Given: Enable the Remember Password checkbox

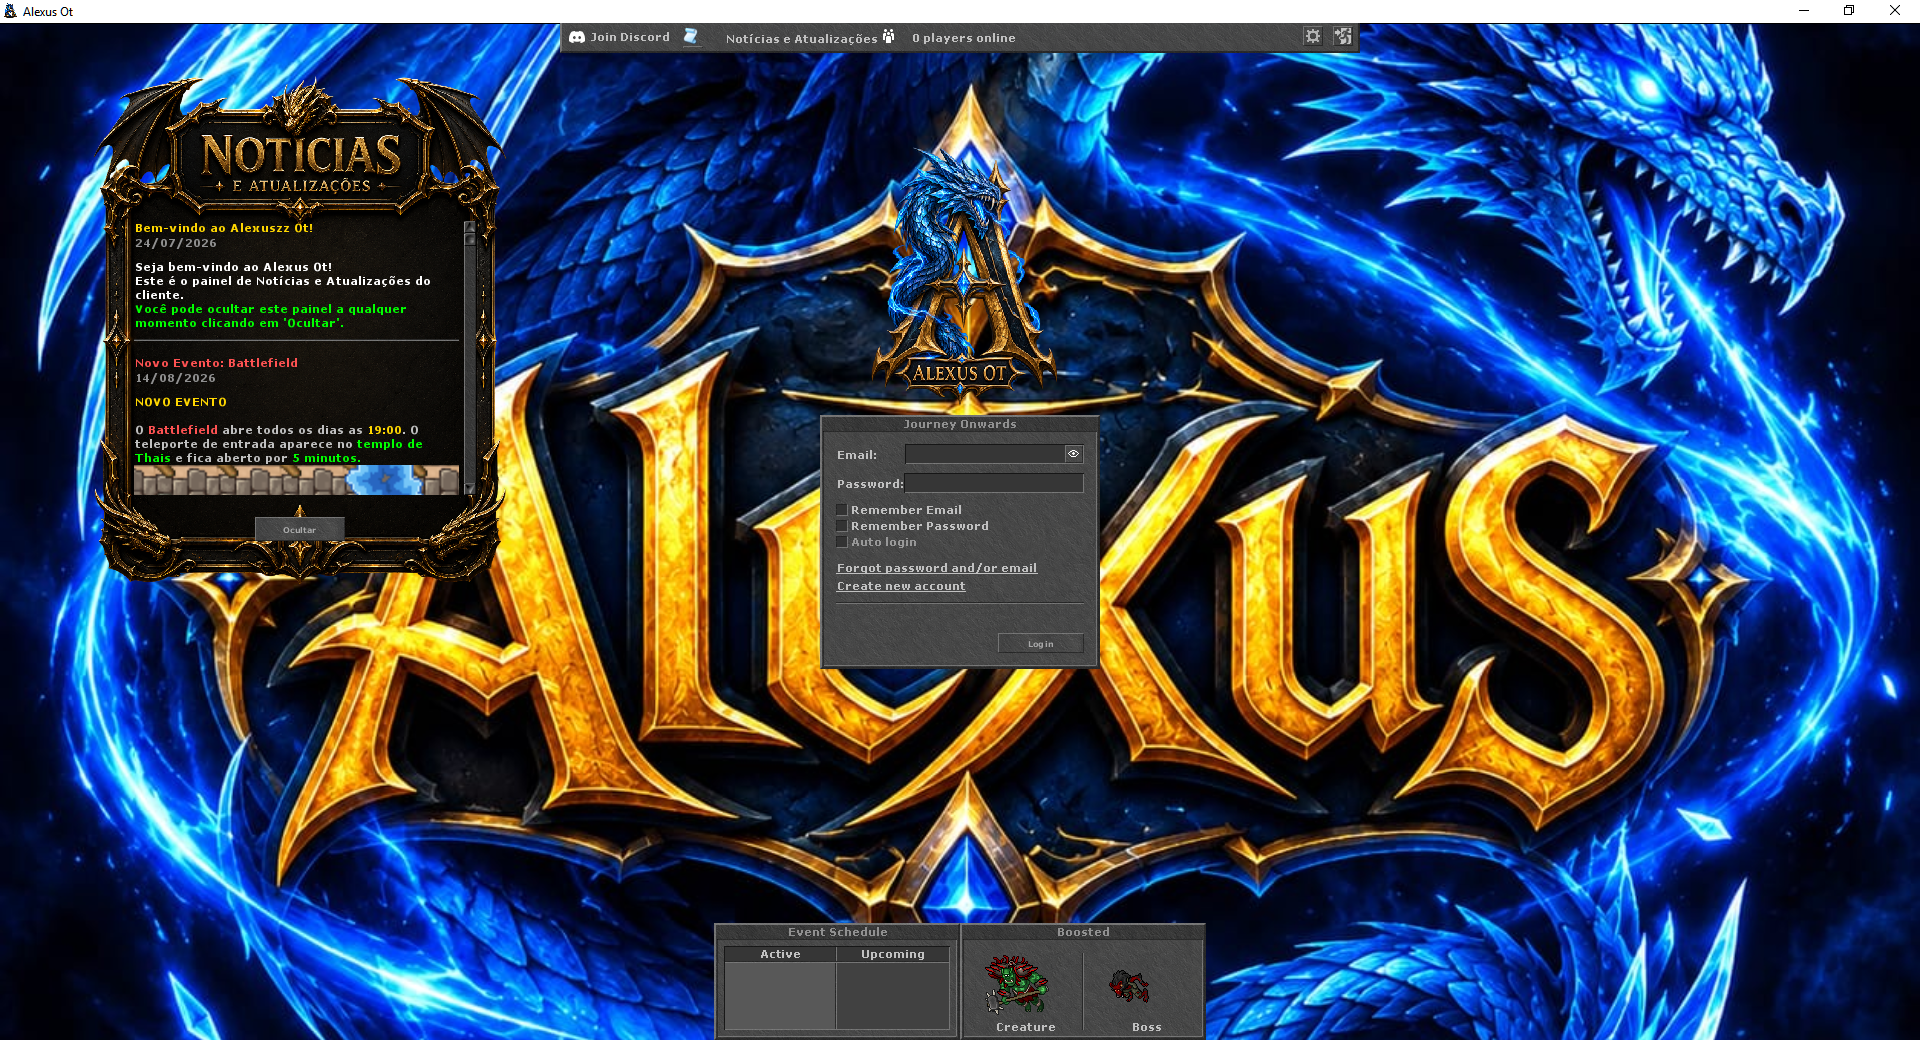Looking at the screenshot, I should pos(842,526).
